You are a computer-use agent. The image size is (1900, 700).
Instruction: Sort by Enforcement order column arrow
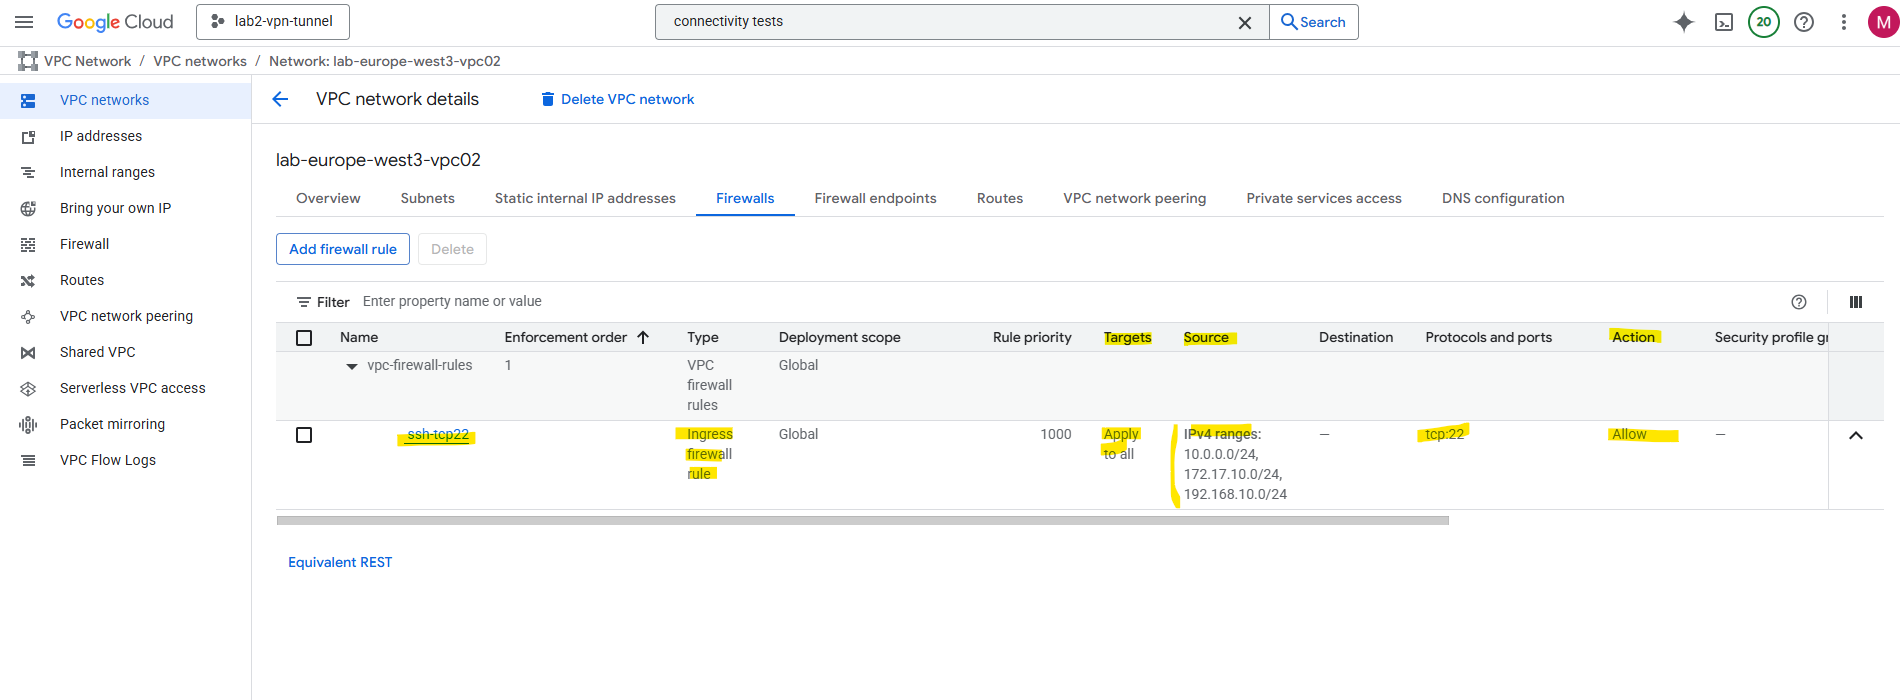[x=643, y=337]
